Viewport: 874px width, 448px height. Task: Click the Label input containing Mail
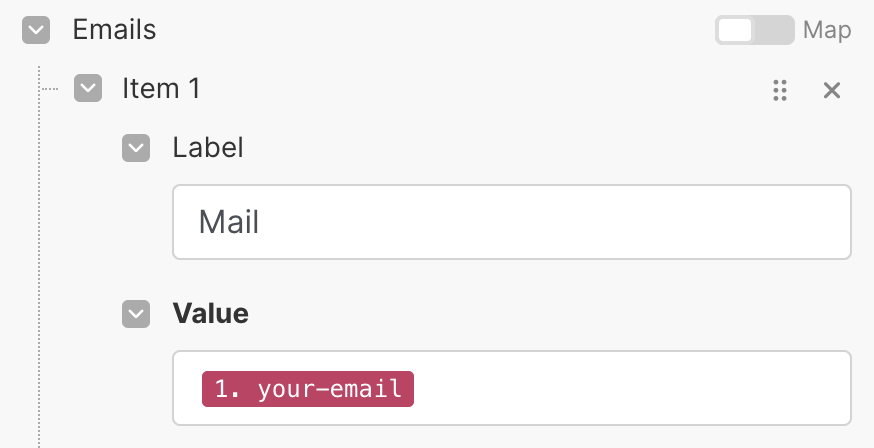tap(511, 222)
